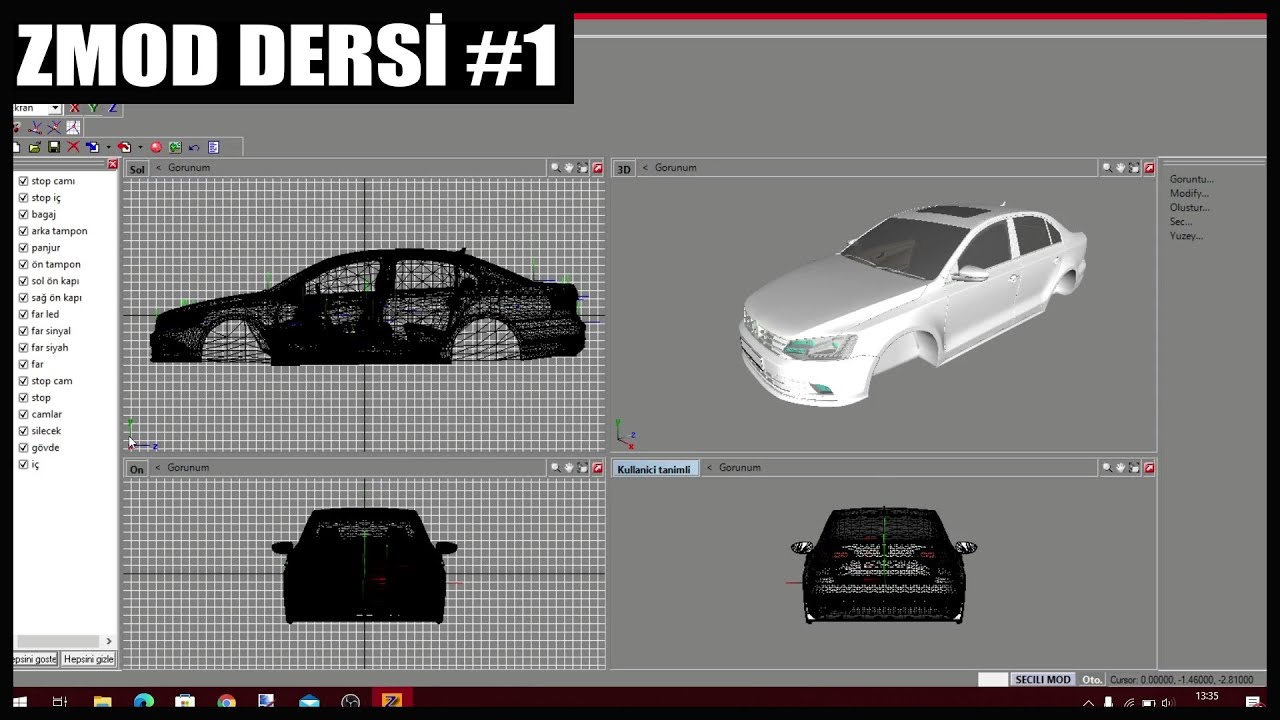Pan hand tool in the 3D viewport
This screenshot has width=1280, height=720.
[1120, 168]
